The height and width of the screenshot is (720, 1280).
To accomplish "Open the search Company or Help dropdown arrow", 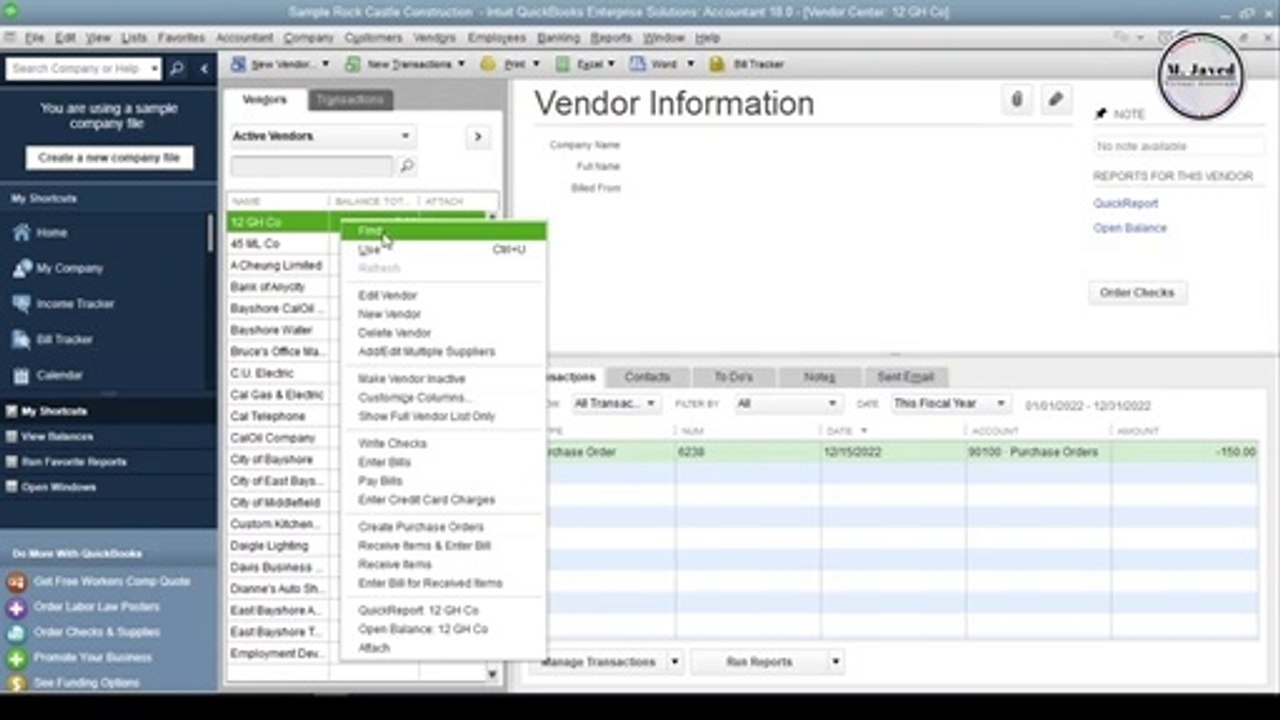I will pyautogui.click(x=154, y=68).
